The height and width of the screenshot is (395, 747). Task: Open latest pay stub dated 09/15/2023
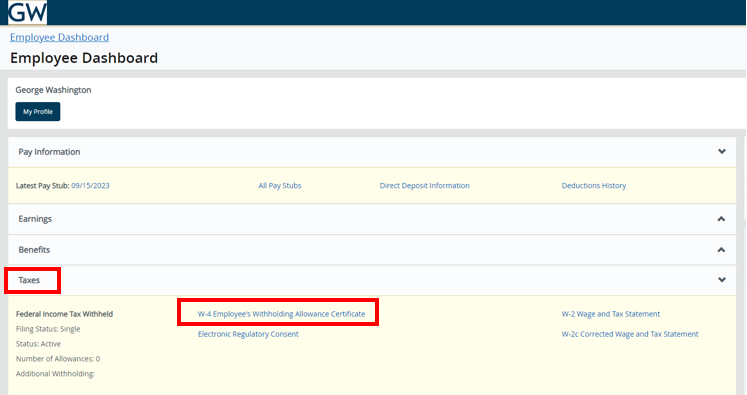91,186
